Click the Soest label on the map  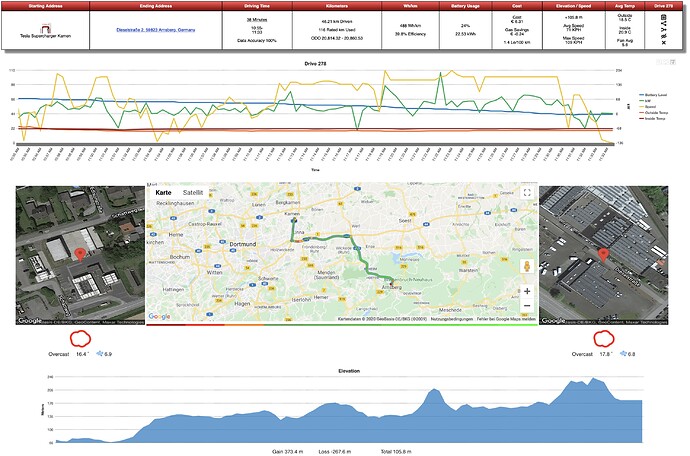405,220
